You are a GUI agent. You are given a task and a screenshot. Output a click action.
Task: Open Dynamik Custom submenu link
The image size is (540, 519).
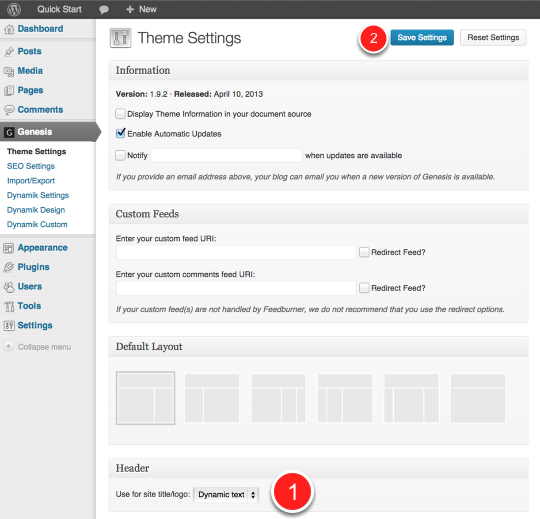click(37, 225)
